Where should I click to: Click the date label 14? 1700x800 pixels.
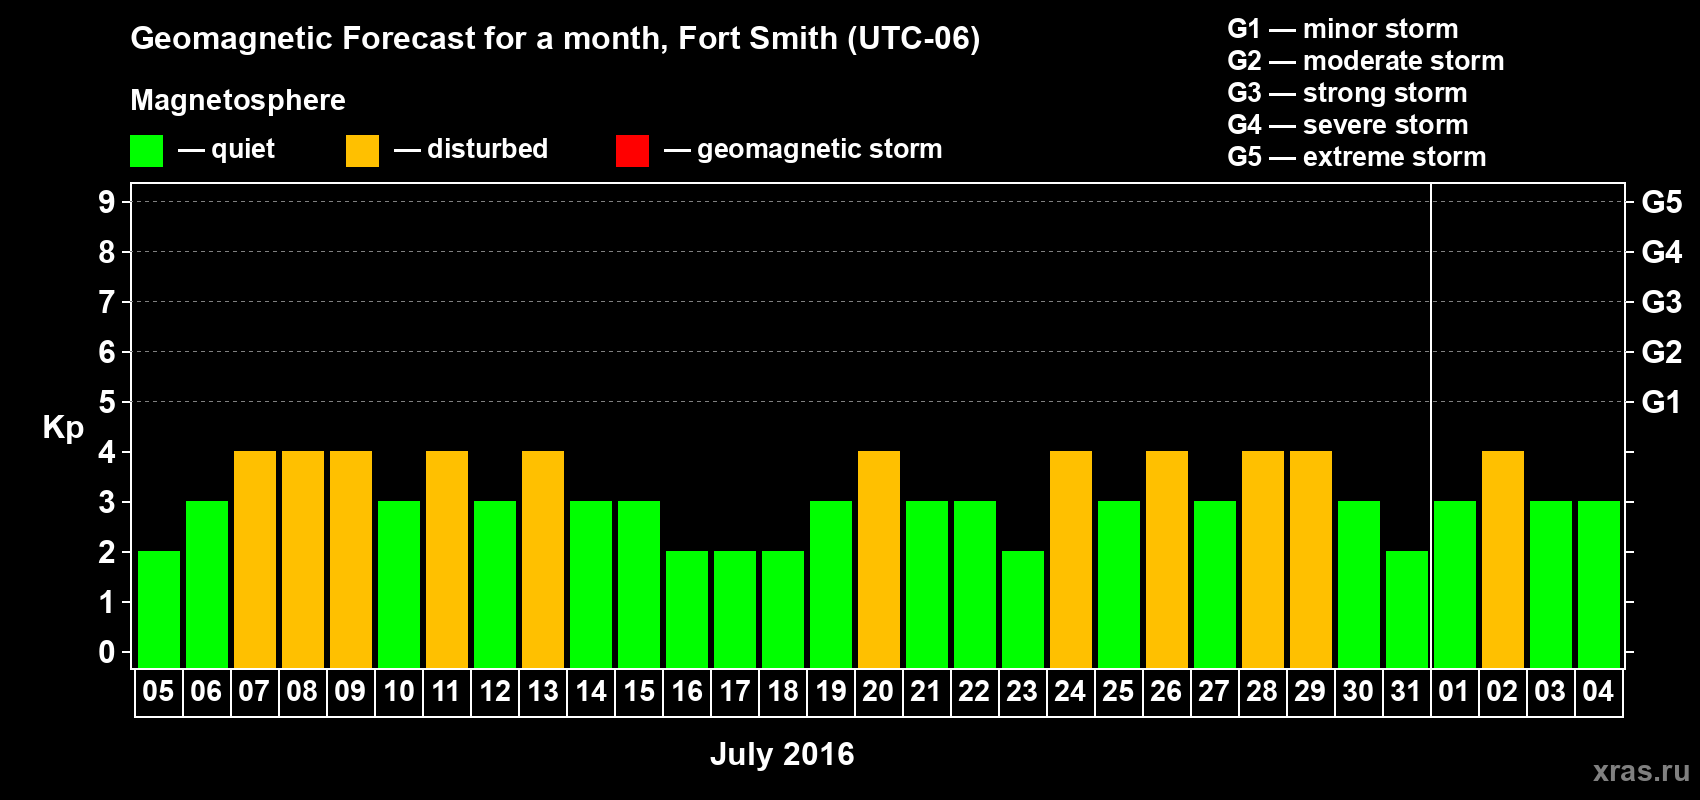(x=590, y=692)
